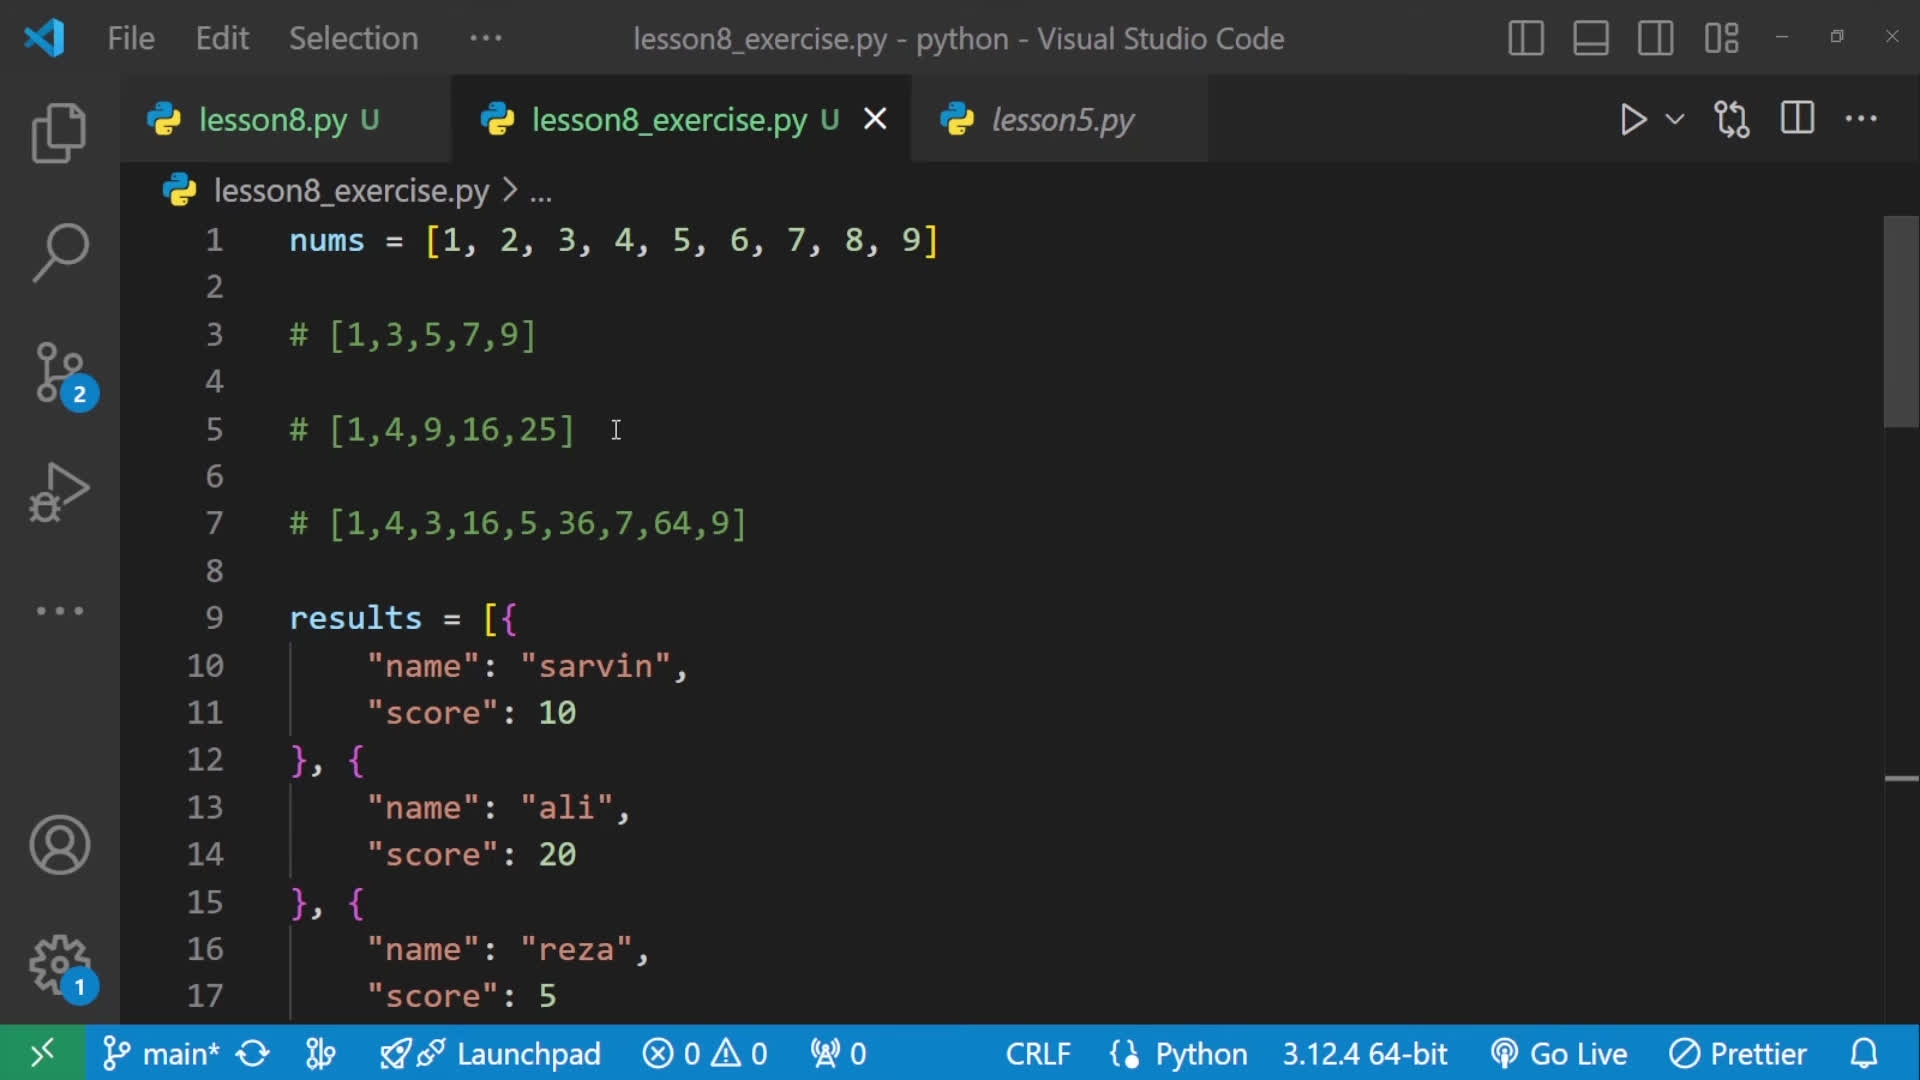Open the Run and Debug view
The height and width of the screenshot is (1080, 1920).
[x=59, y=492]
